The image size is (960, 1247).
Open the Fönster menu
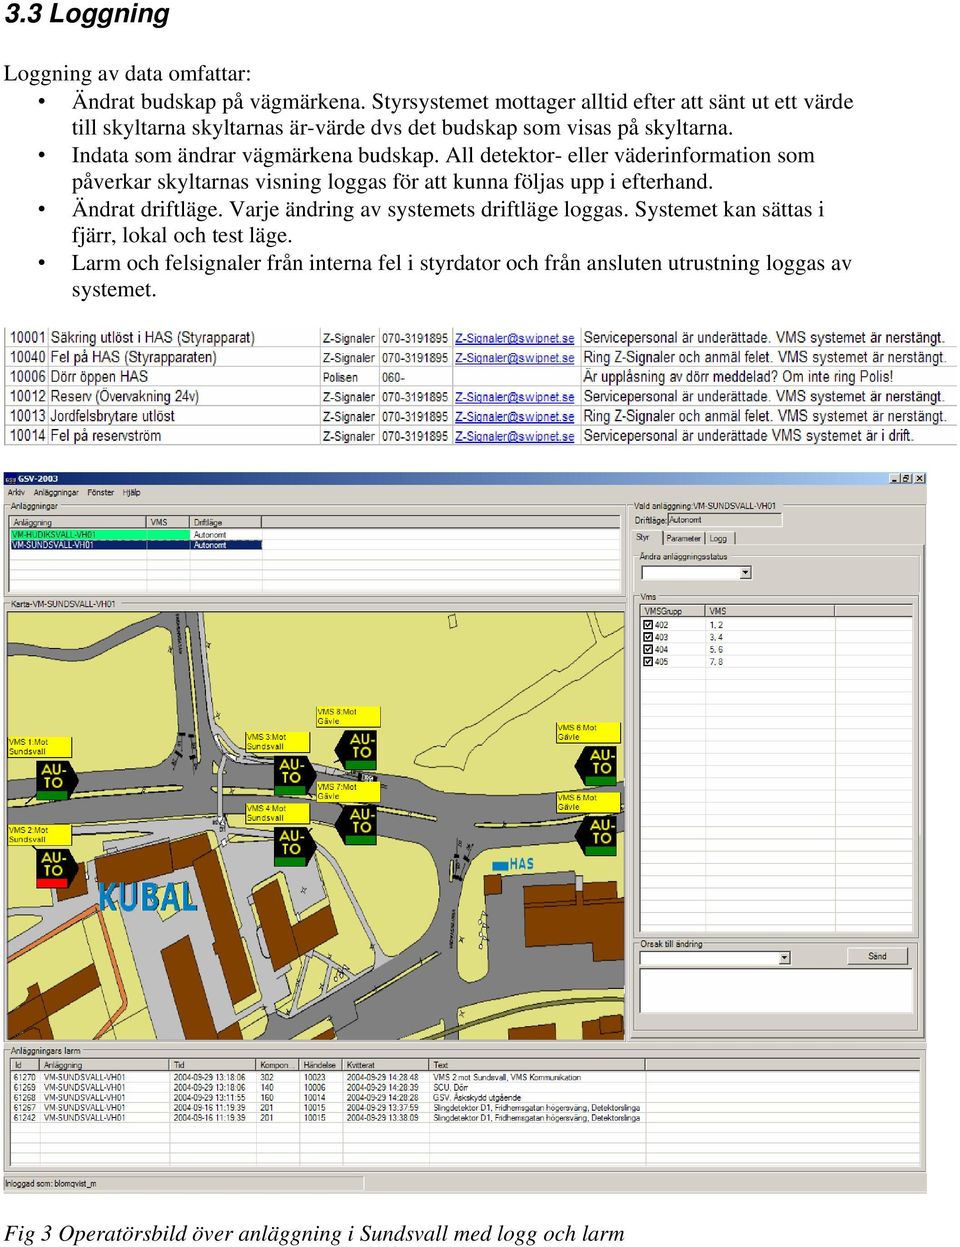pos(101,493)
